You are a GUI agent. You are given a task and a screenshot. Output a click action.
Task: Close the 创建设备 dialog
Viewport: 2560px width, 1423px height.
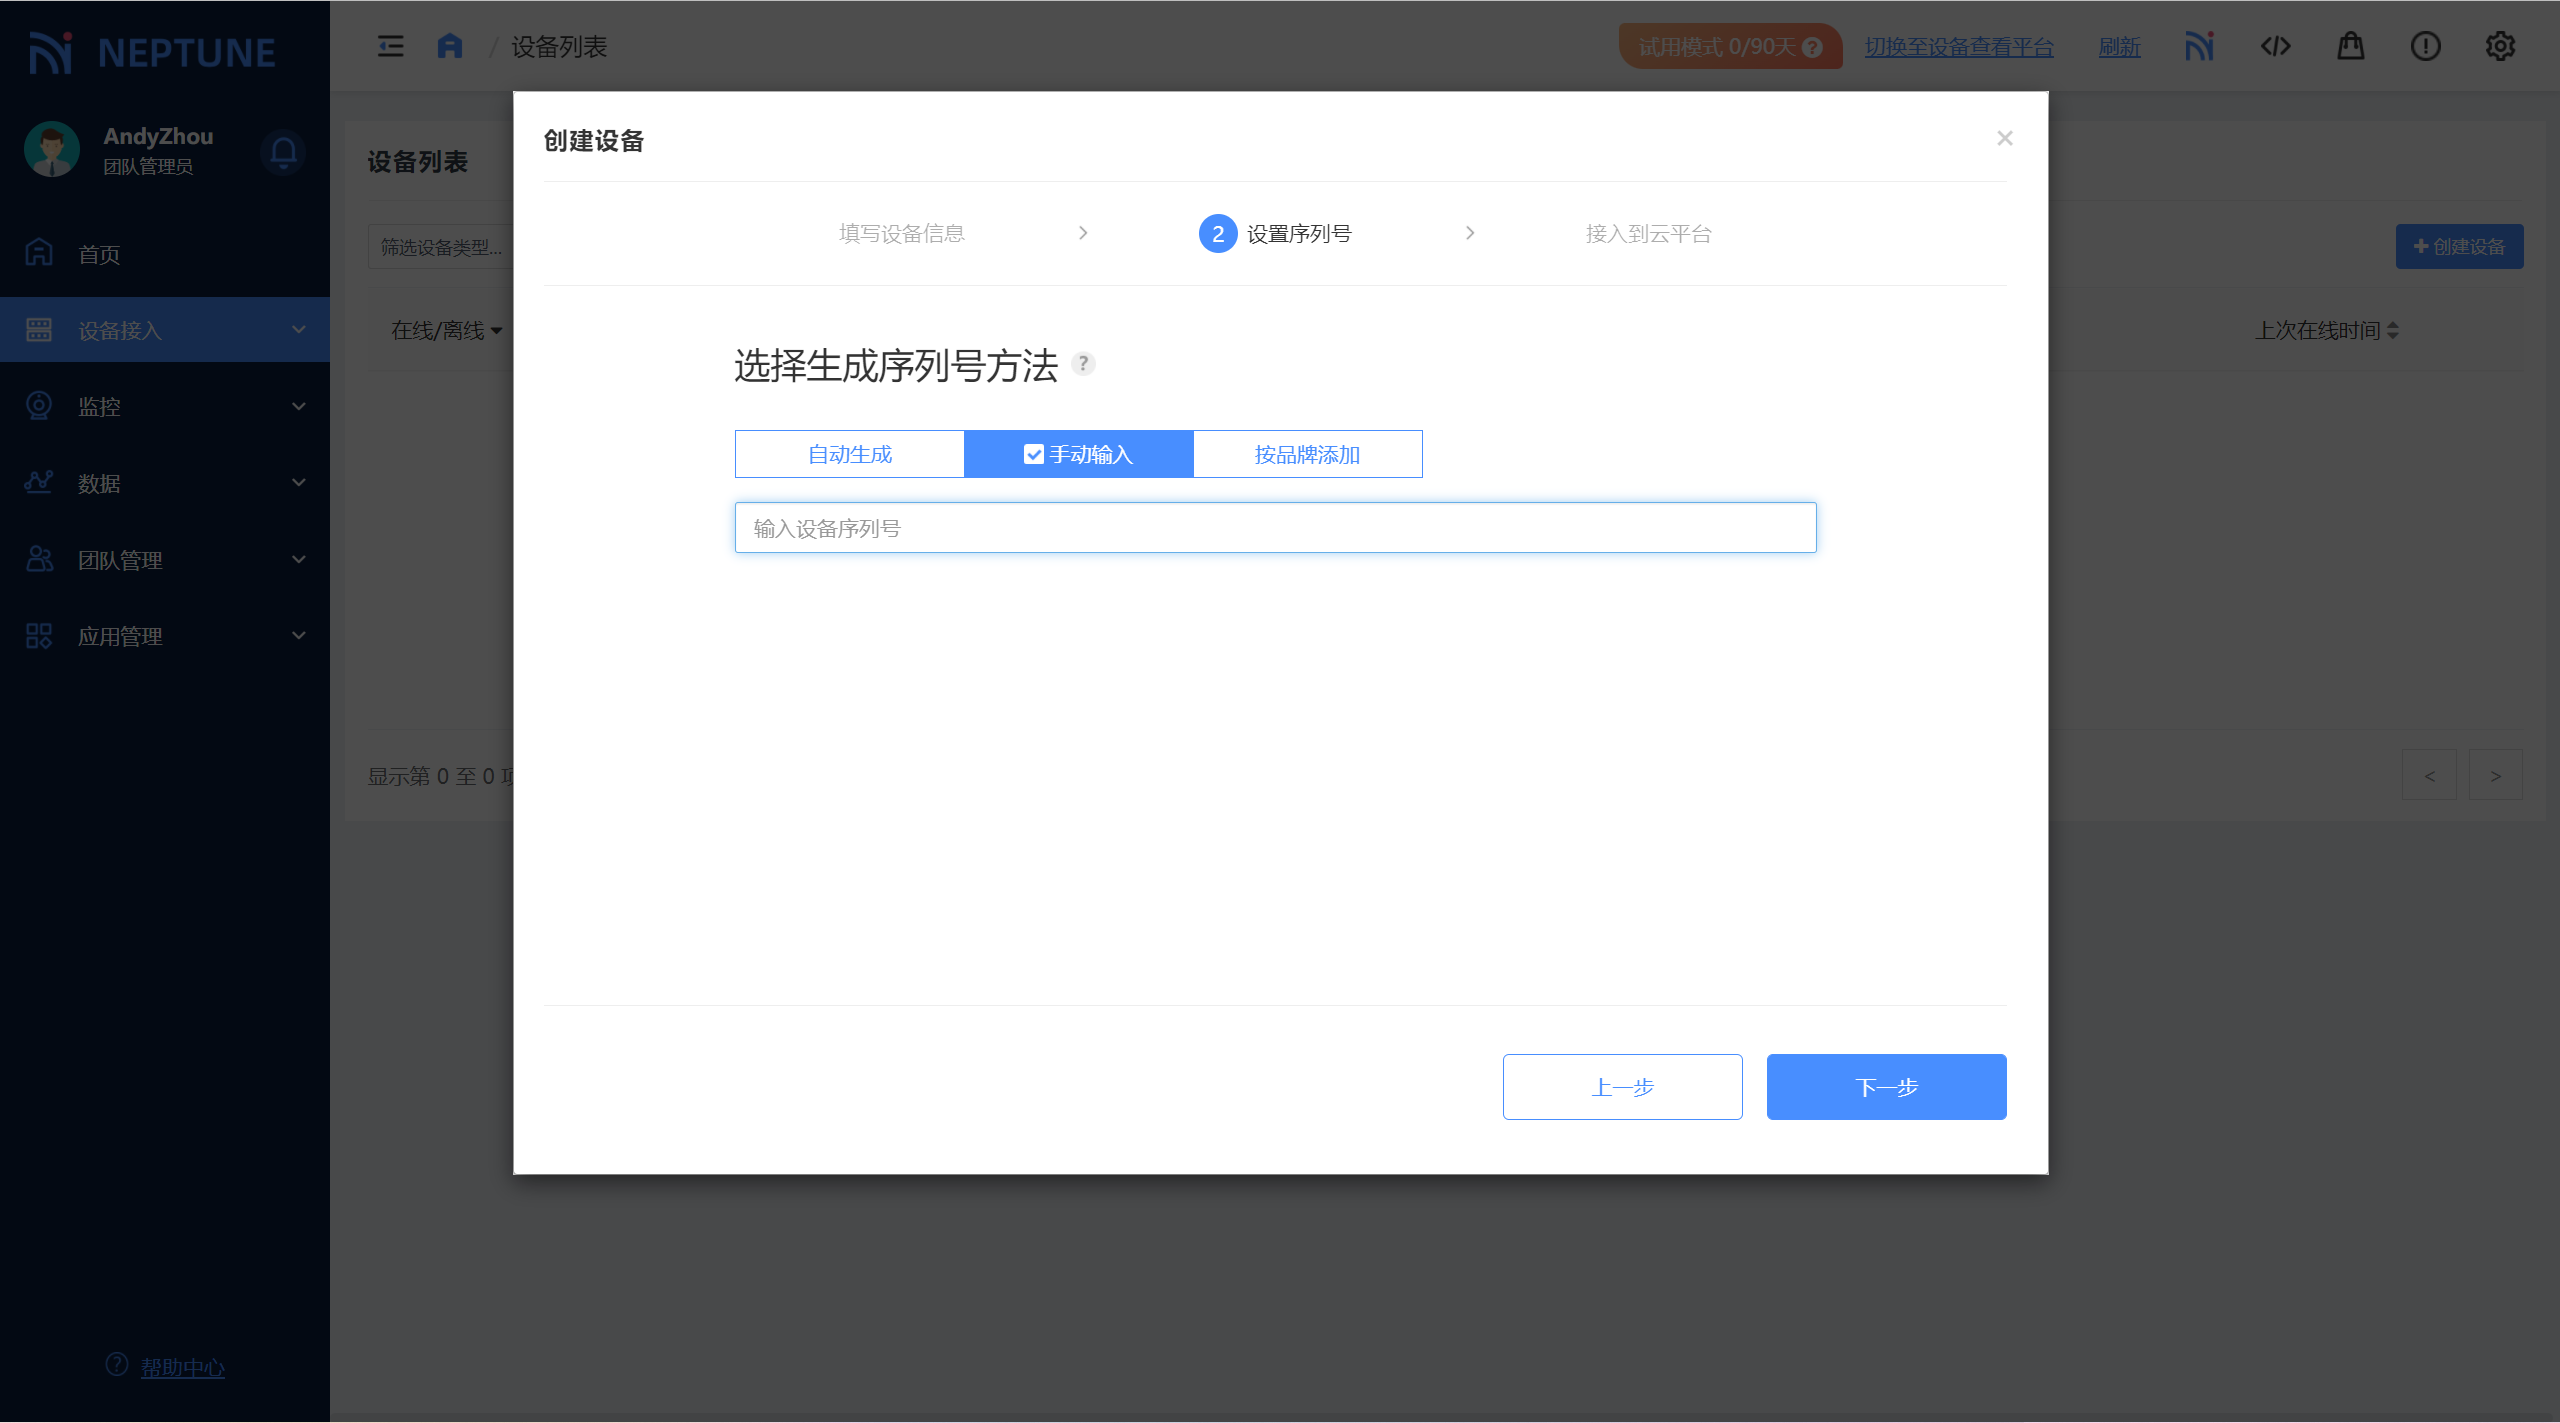click(2004, 138)
